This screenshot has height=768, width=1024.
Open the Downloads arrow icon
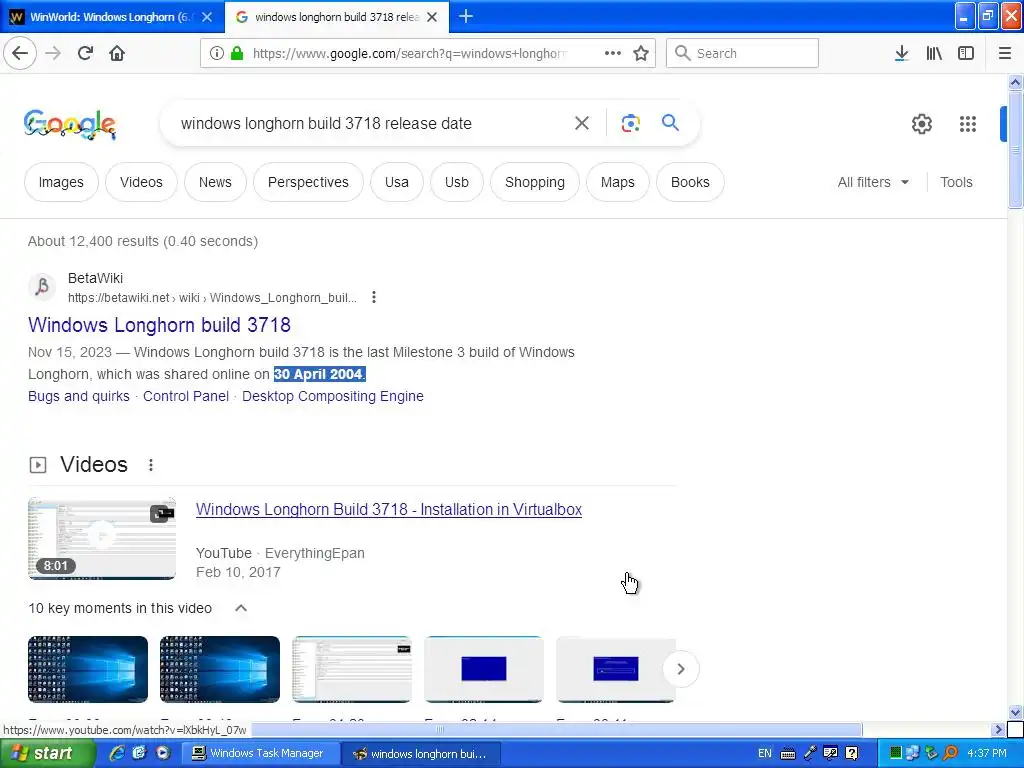[901, 53]
